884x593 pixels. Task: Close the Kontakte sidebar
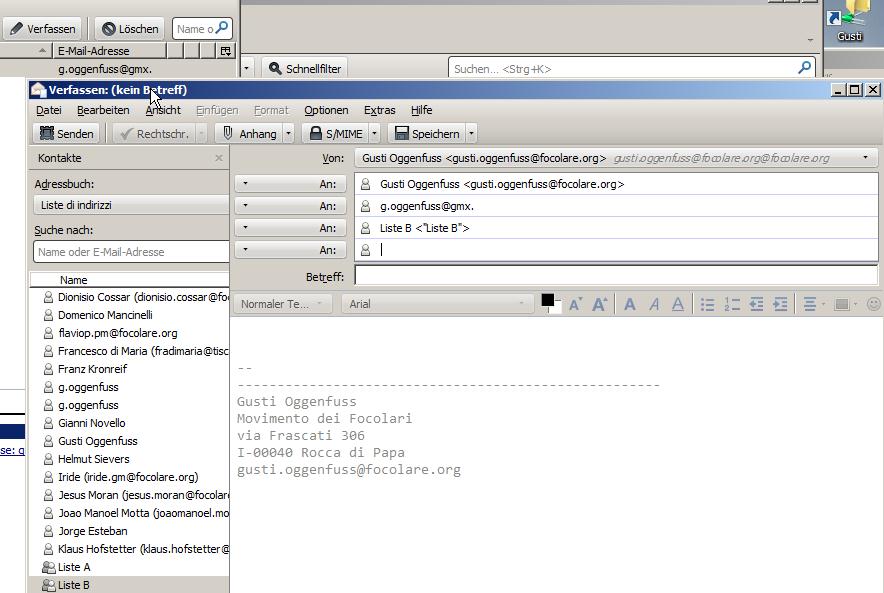pyautogui.click(x=219, y=158)
